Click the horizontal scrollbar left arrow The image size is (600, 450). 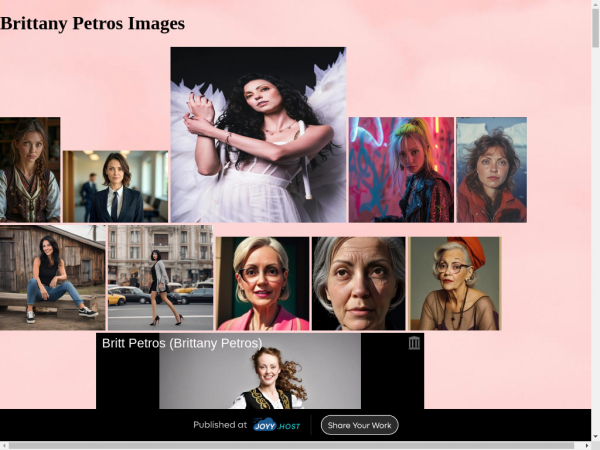click(5, 445)
